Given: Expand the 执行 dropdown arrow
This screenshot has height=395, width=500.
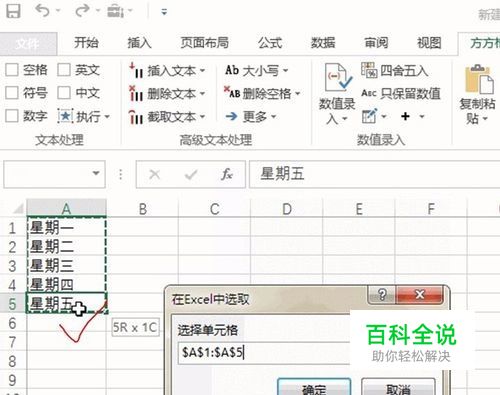Looking at the screenshot, I should pyautogui.click(x=107, y=116).
